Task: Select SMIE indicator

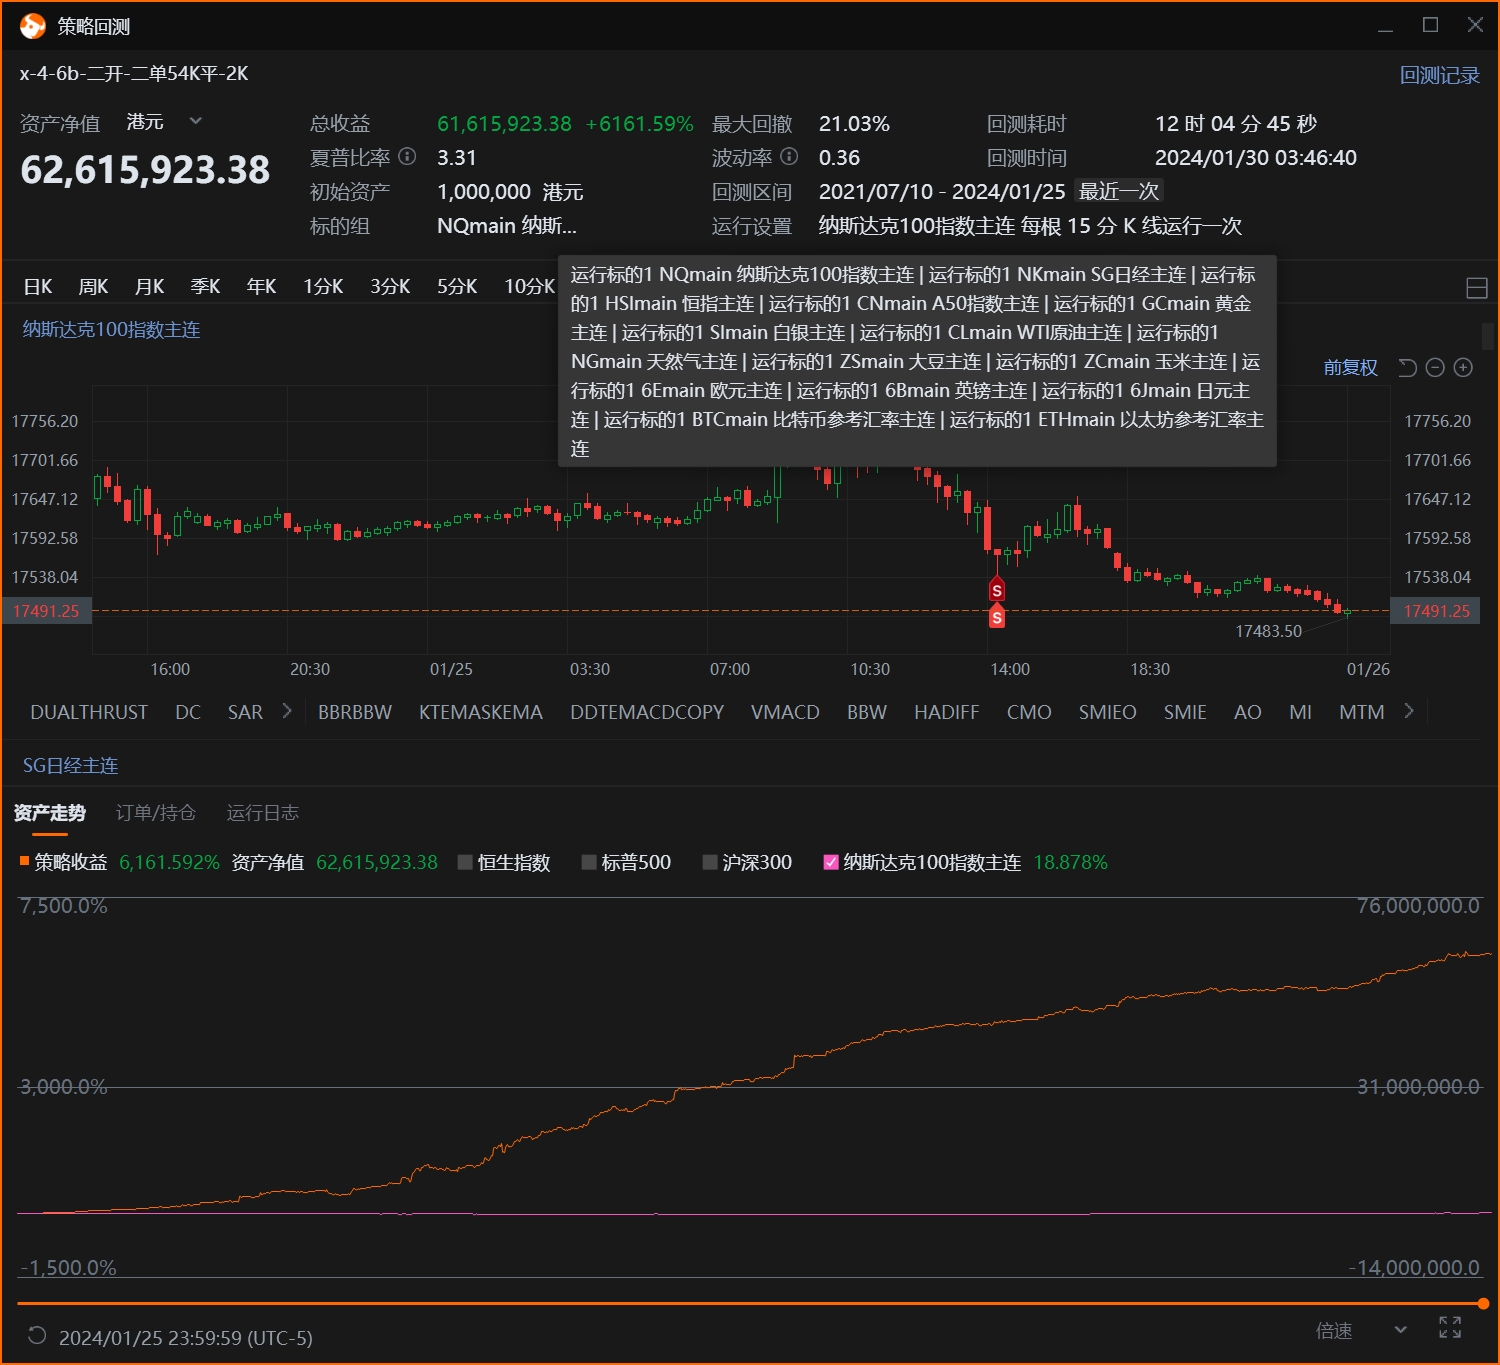Action: tap(1185, 712)
